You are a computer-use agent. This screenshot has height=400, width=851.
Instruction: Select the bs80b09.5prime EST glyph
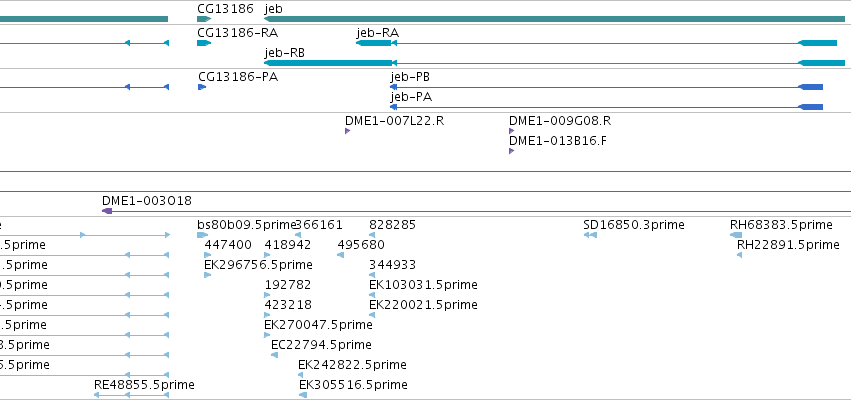202,235
